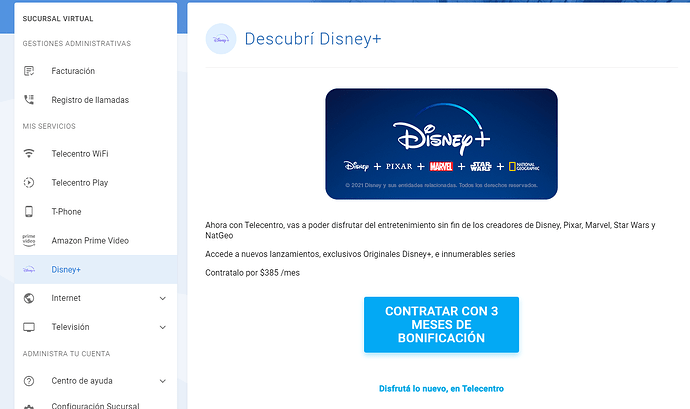
Task: Open Configuración Sucursal entry
Action: click(x=95, y=405)
